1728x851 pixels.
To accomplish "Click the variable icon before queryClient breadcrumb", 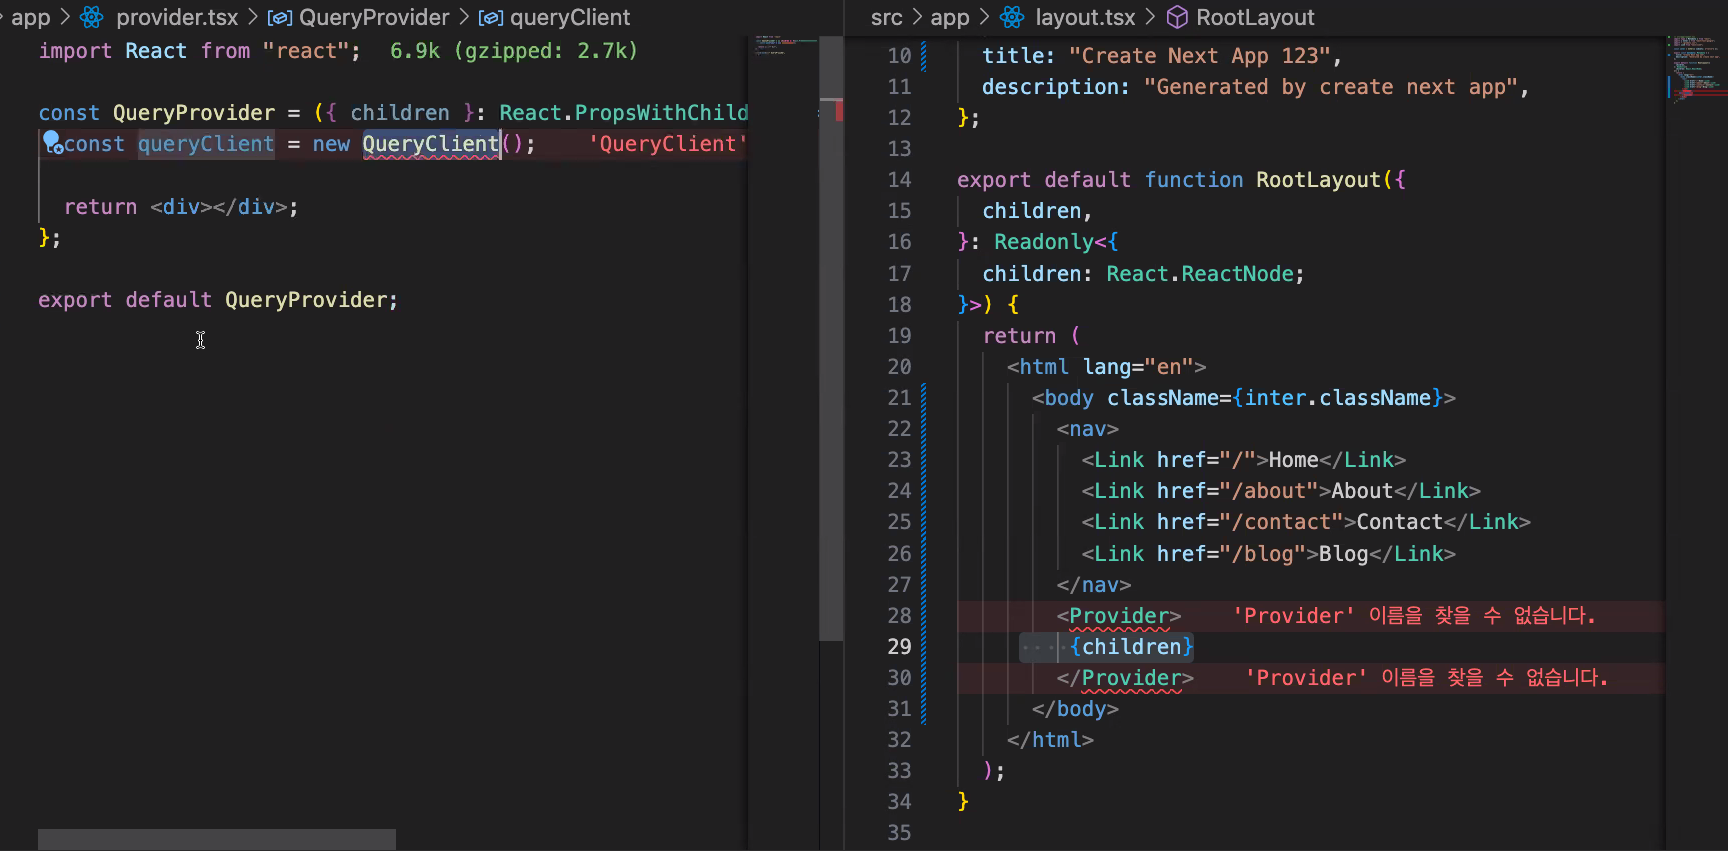I will point(491,18).
